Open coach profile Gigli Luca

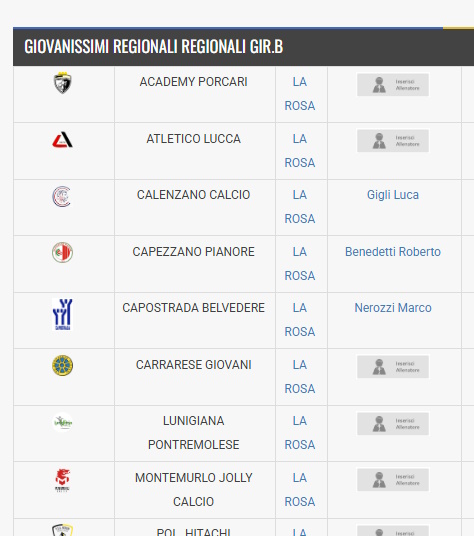coord(393,195)
